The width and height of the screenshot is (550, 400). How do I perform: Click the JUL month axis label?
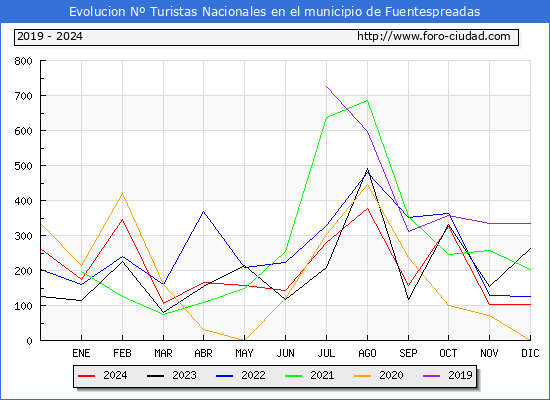point(326,353)
